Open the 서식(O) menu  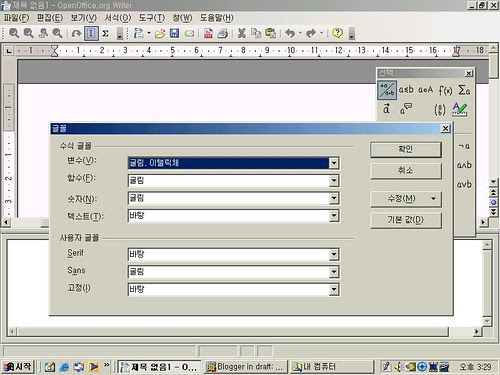[x=118, y=18]
